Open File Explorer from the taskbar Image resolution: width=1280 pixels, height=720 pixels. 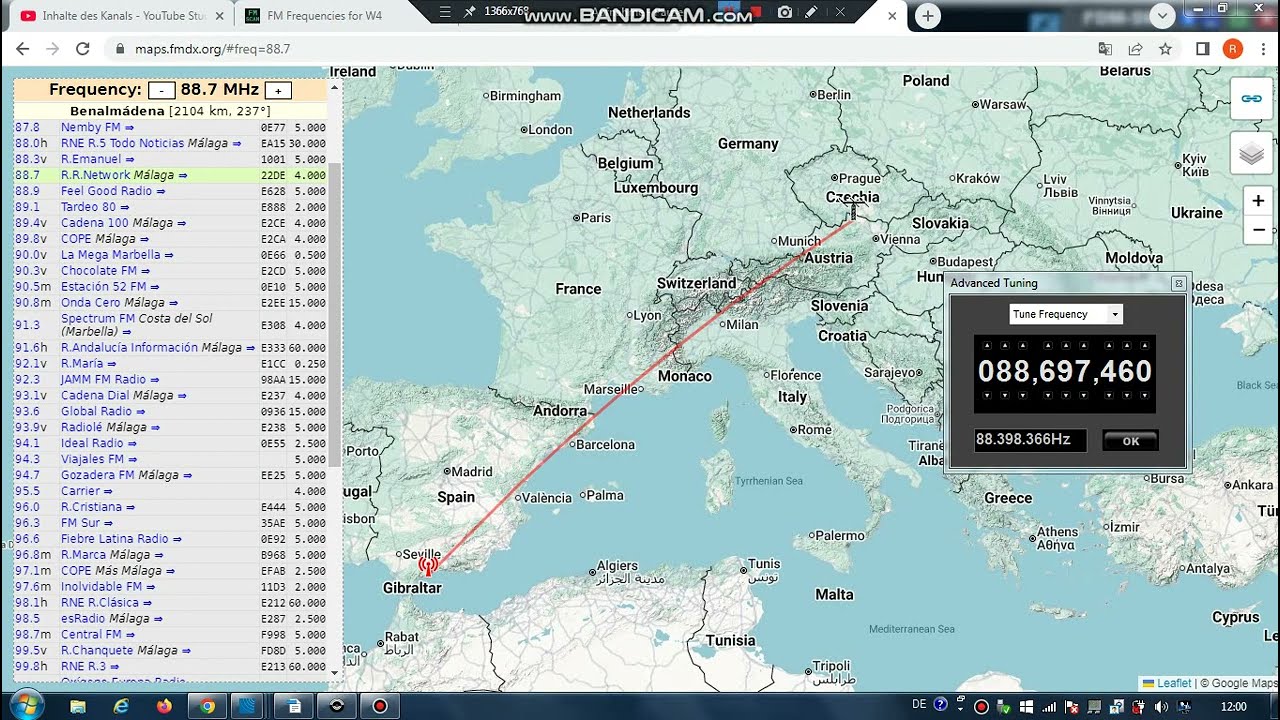78,706
